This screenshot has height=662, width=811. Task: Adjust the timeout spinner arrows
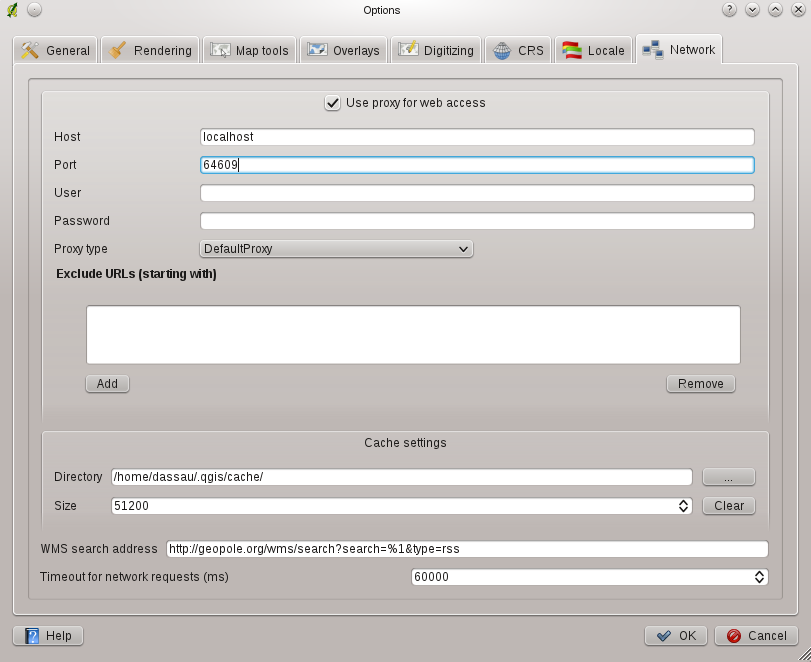(759, 577)
